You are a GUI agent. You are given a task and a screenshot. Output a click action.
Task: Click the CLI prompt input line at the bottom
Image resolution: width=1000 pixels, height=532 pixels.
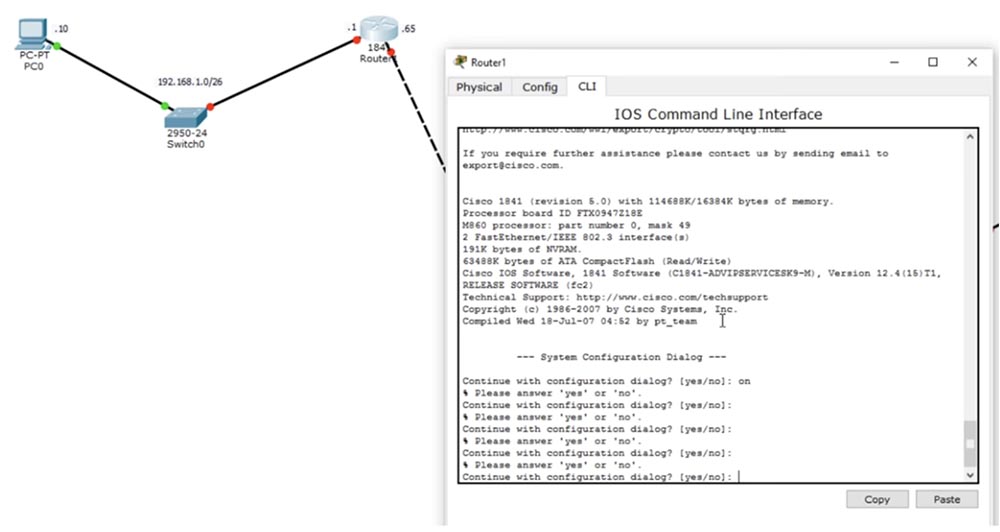click(601, 477)
